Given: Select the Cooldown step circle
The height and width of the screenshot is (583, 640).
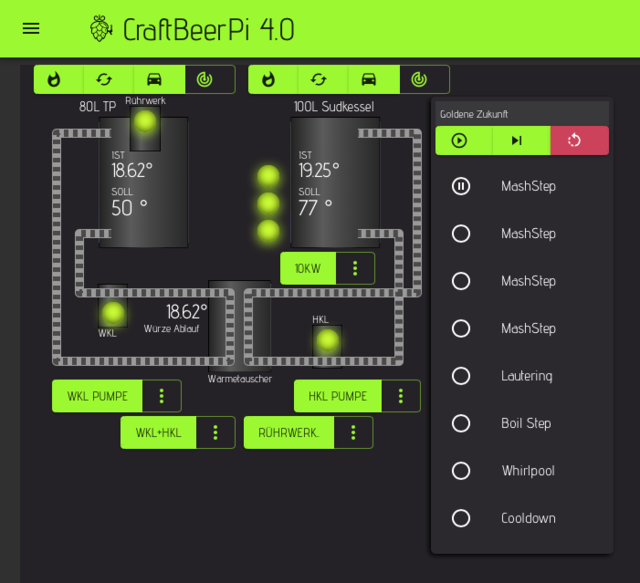Looking at the screenshot, I should point(461,518).
